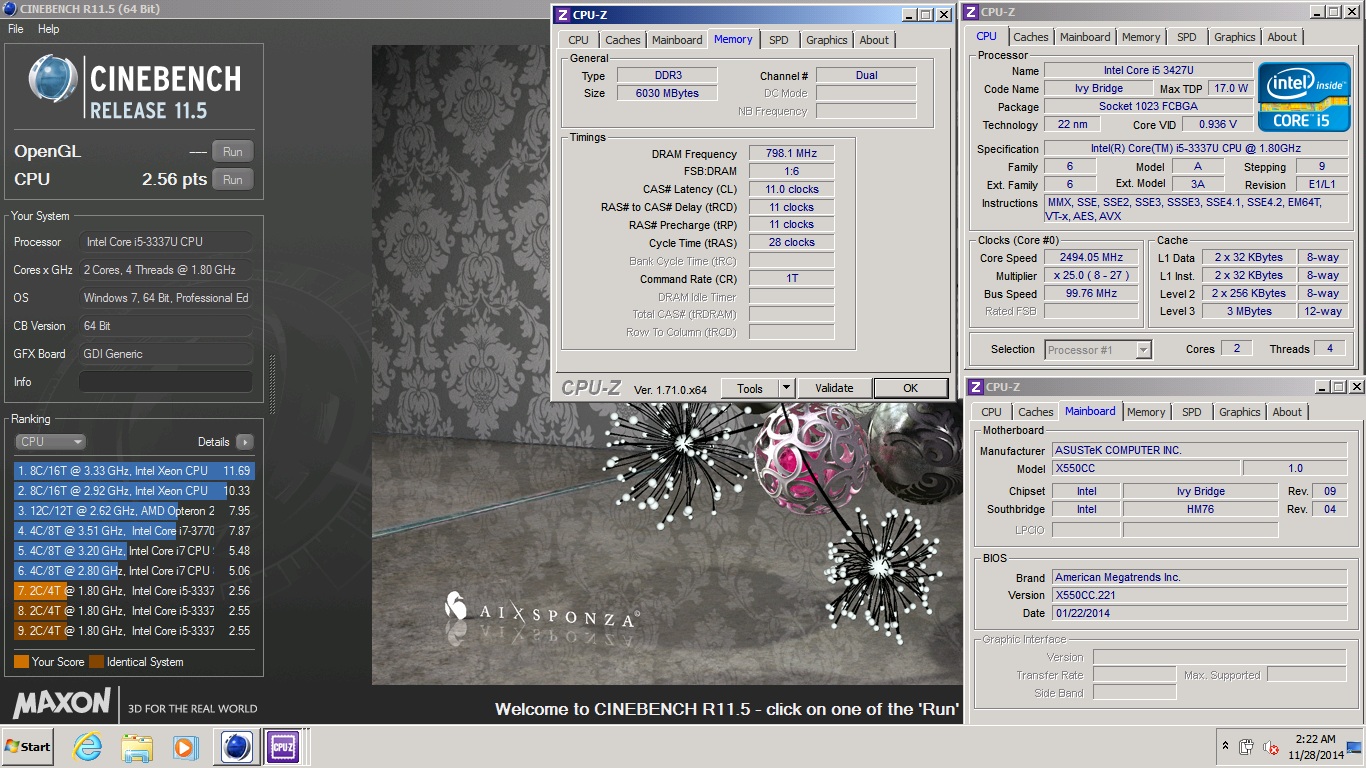Select ranking row 7 i5-3337 score 2.56
1366x768 pixels.
pos(134,591)
